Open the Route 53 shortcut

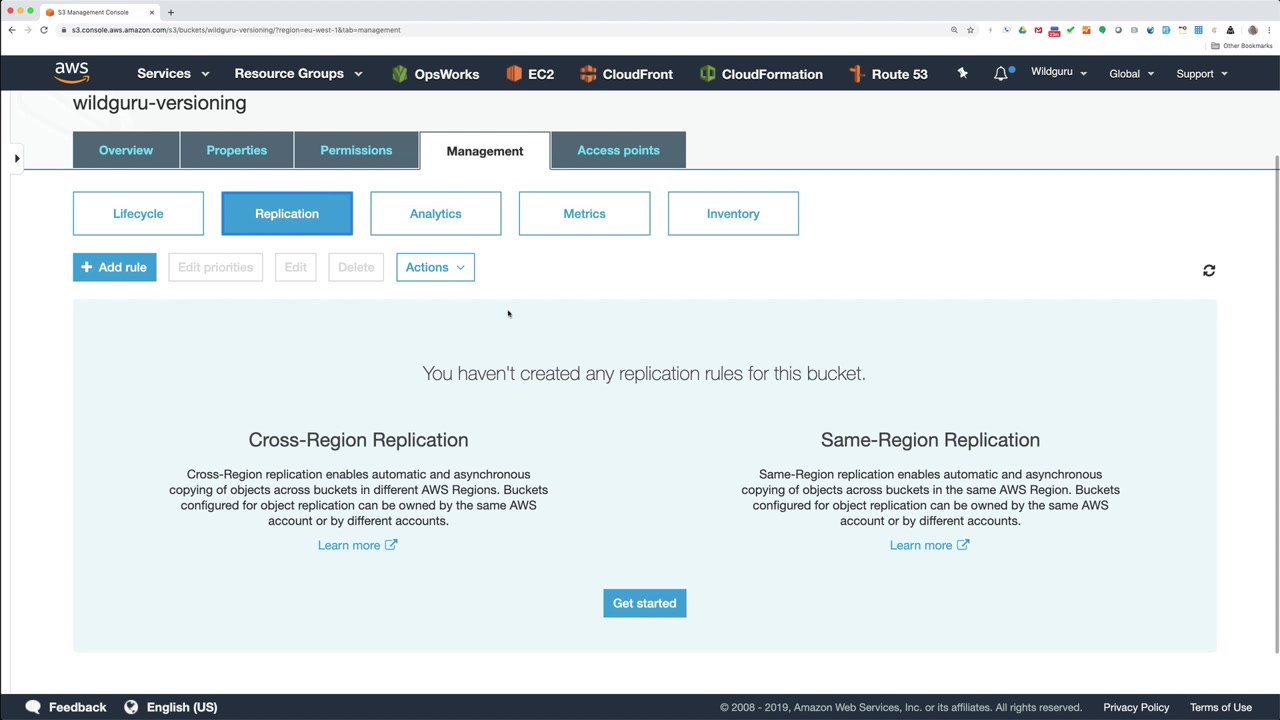(x=888, y=74)
